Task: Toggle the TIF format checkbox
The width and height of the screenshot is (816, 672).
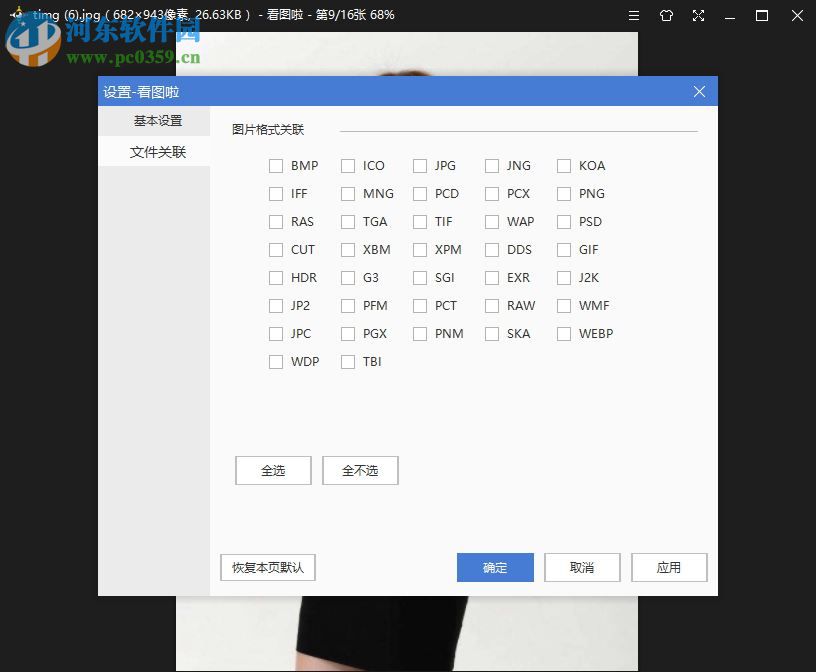Action: pos(420,221)
